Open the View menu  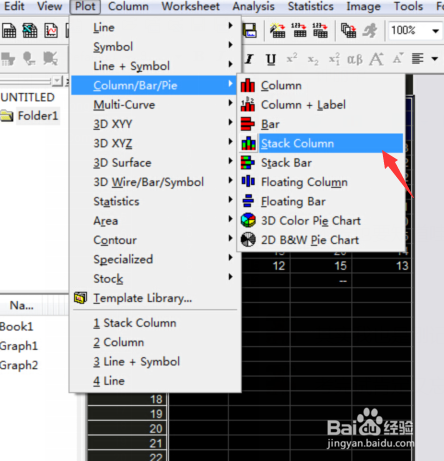tap(49, 6)
